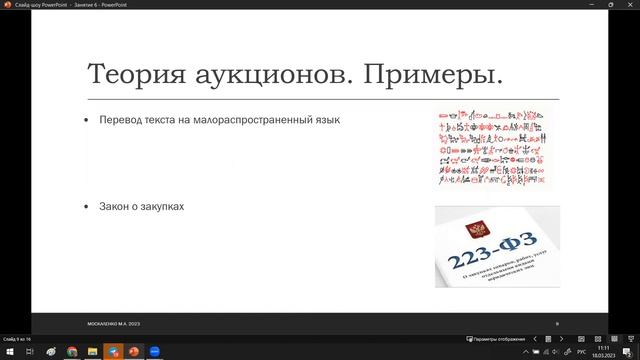Click the battery icon in the tray
640x360 pixels.
pyautogui.click(x=536, y=352)
